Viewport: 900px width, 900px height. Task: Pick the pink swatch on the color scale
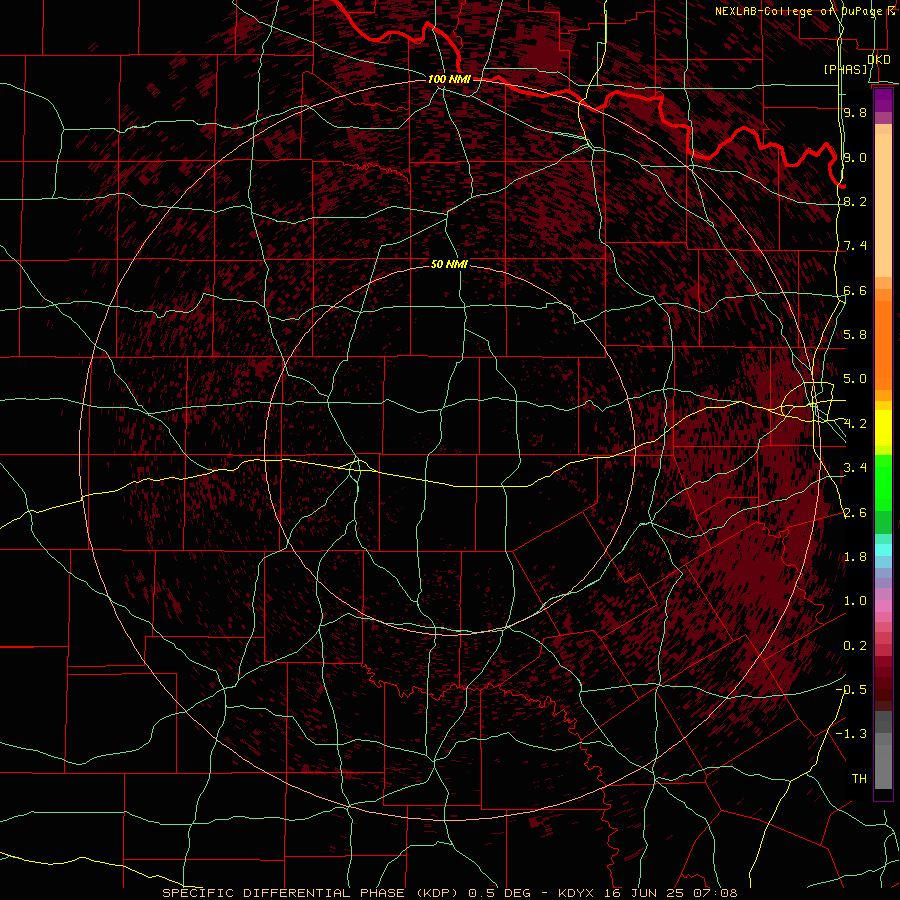[x=883, y=606]
